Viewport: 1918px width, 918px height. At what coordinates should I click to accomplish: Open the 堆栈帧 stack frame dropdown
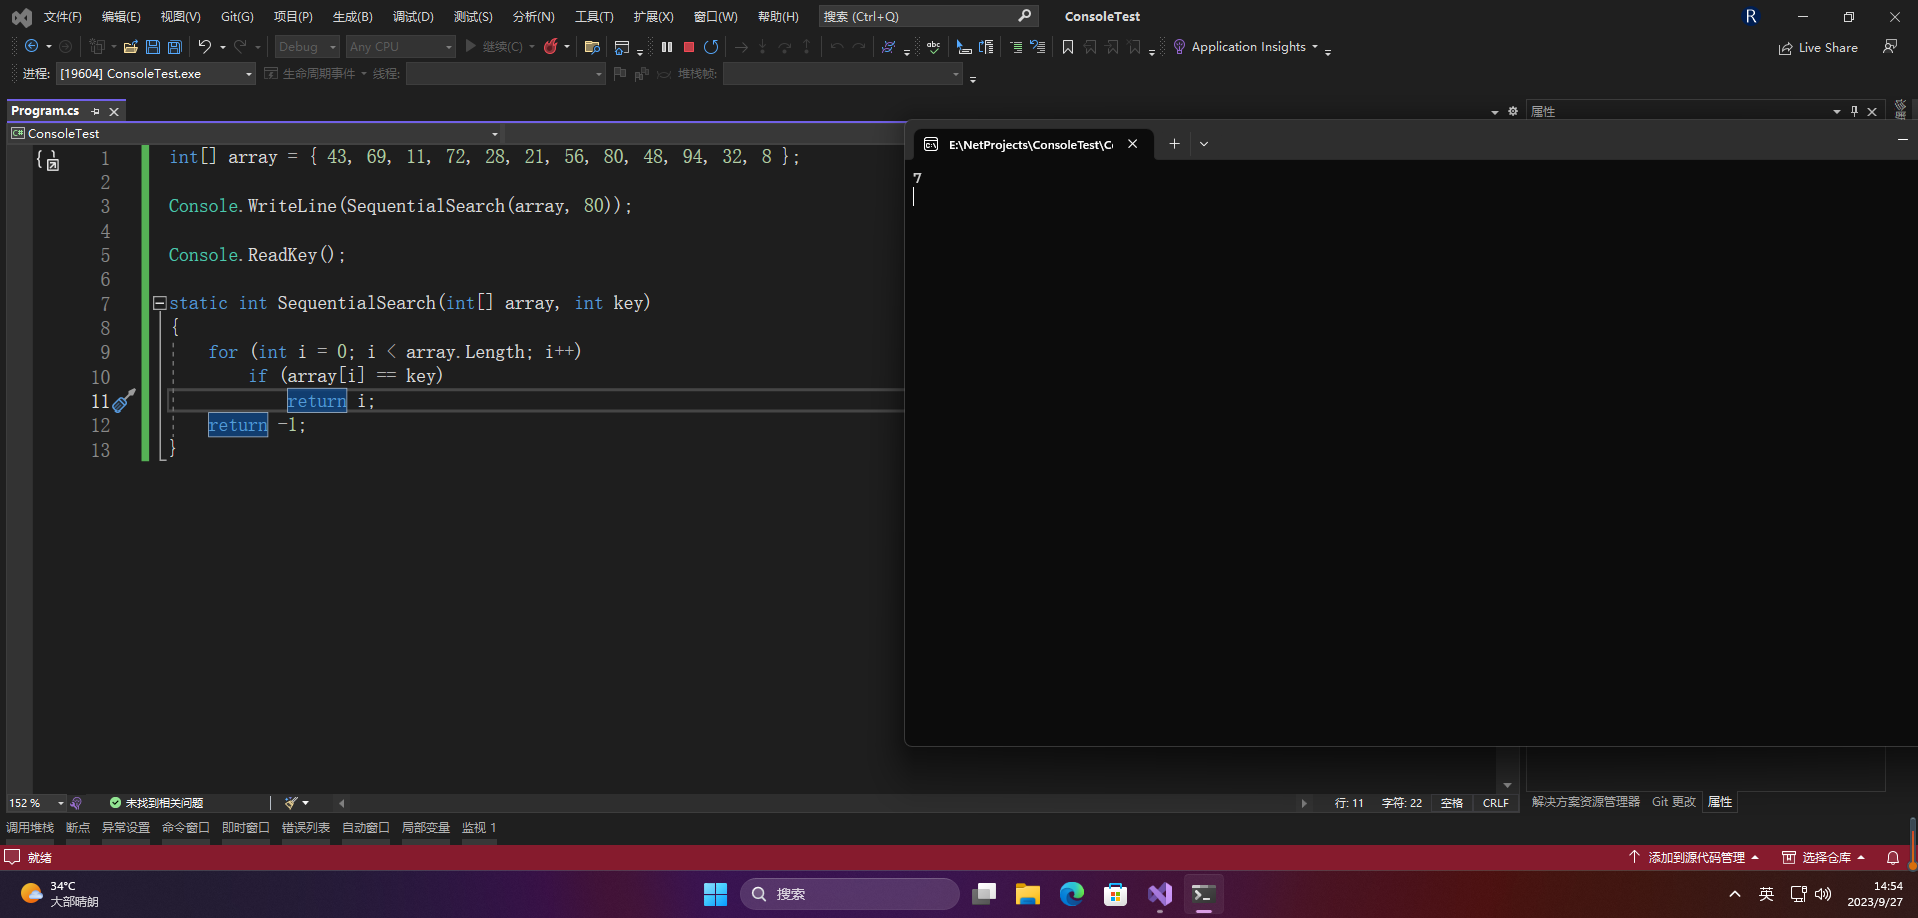(x=843, y=73)
